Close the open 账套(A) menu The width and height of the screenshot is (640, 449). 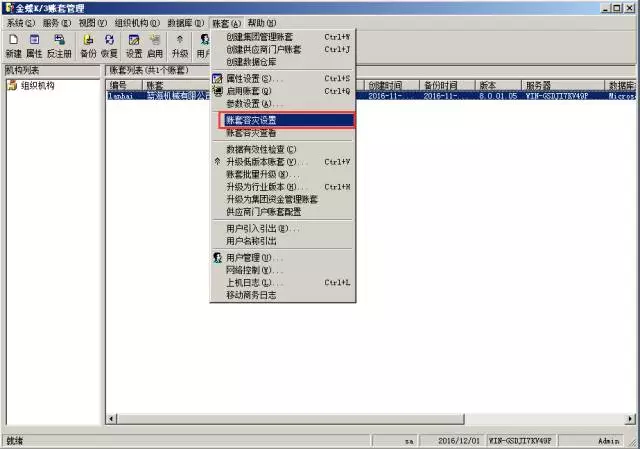227,23
